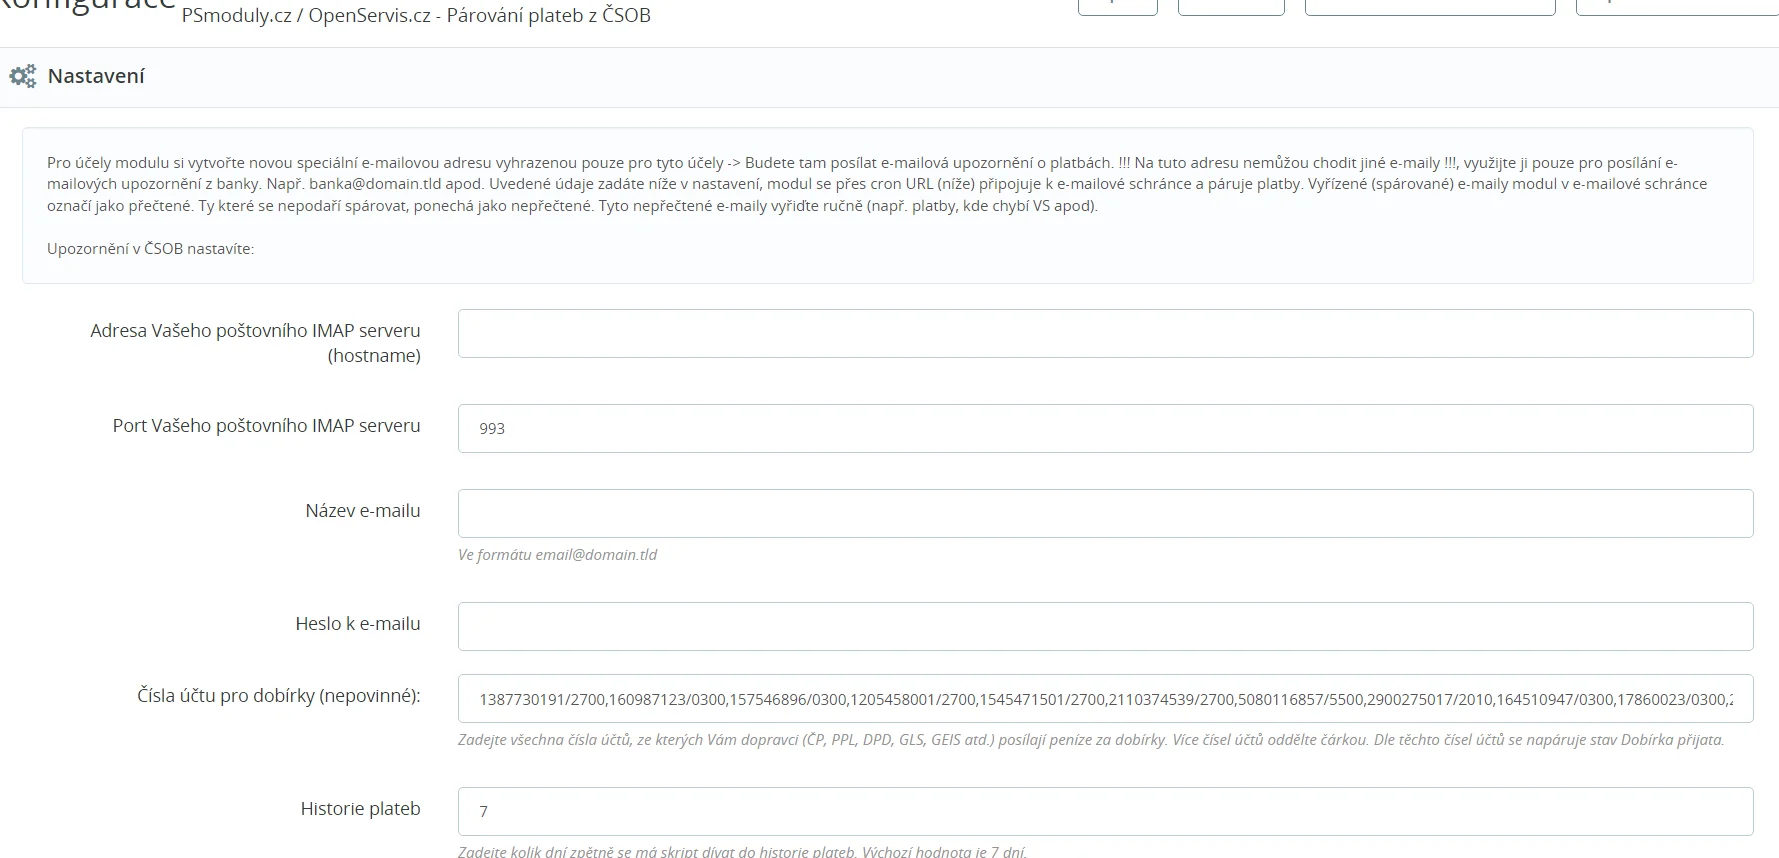Click the 'Heslo k e-mailu' label
The image size is (1779, 858).
click(x=357, y=623)
